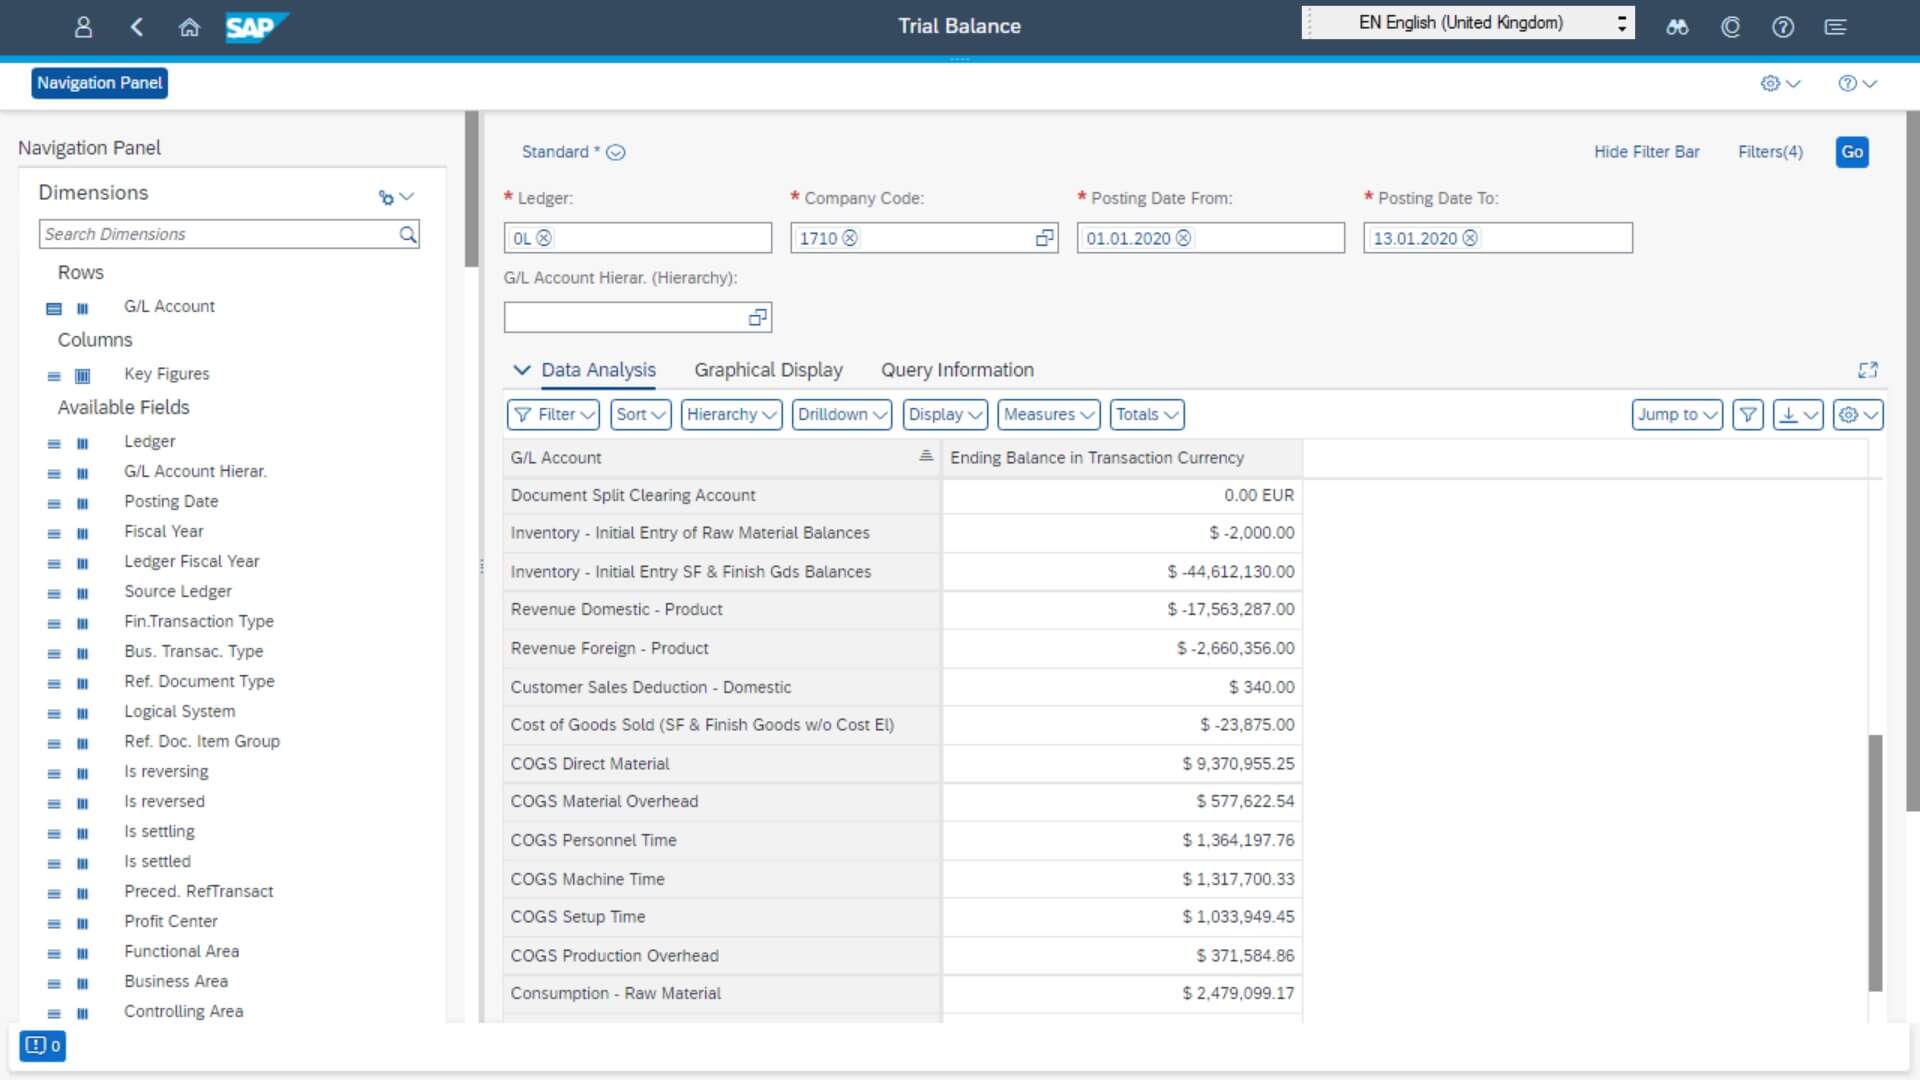This screenshot has width=1920, height=1080.
Task: Switch to the Query Information tab
Action: [956, 370]
